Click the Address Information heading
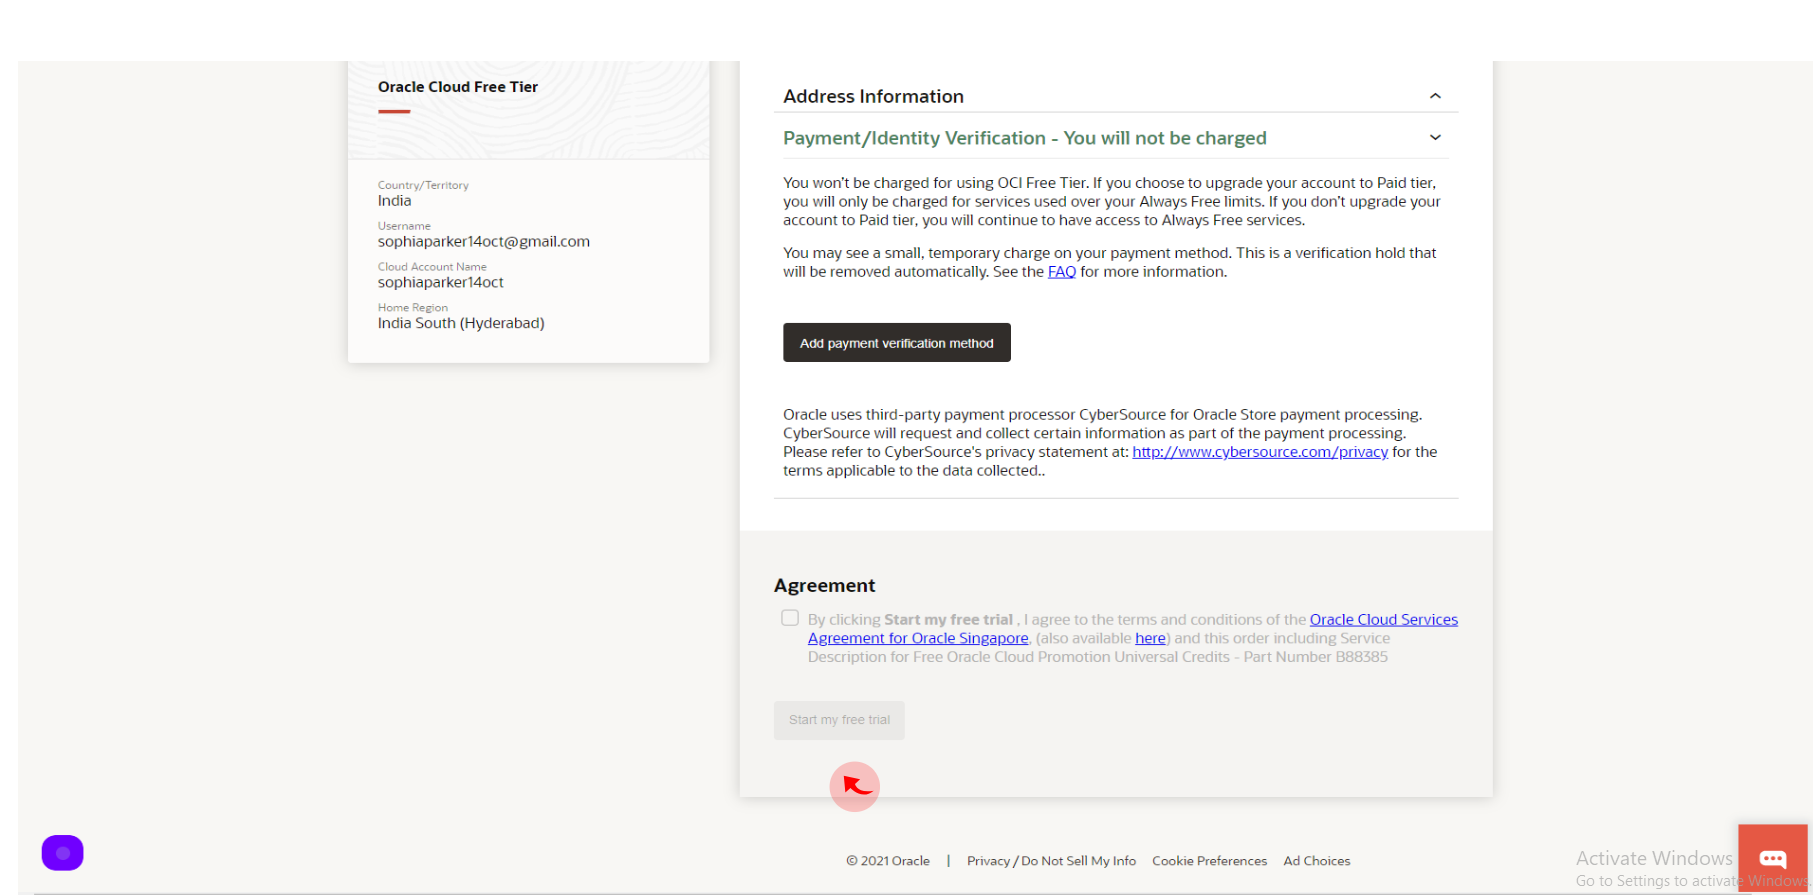 coord(873,96)
